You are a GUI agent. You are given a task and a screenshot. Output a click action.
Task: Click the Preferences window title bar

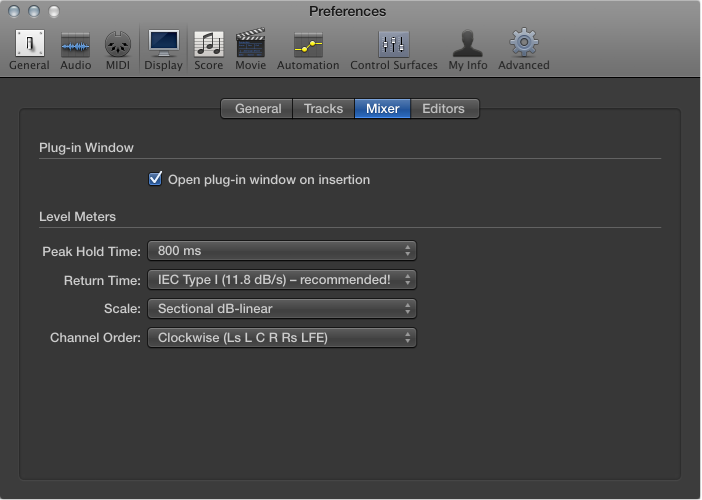click(x=347, y=11)
